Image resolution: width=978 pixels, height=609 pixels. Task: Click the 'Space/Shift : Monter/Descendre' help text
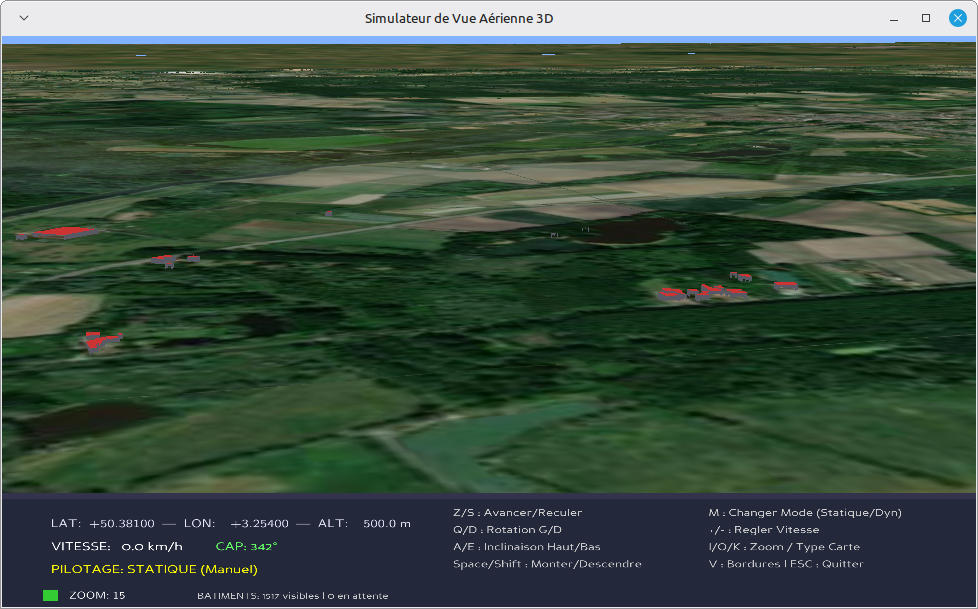tap(547, 563)
